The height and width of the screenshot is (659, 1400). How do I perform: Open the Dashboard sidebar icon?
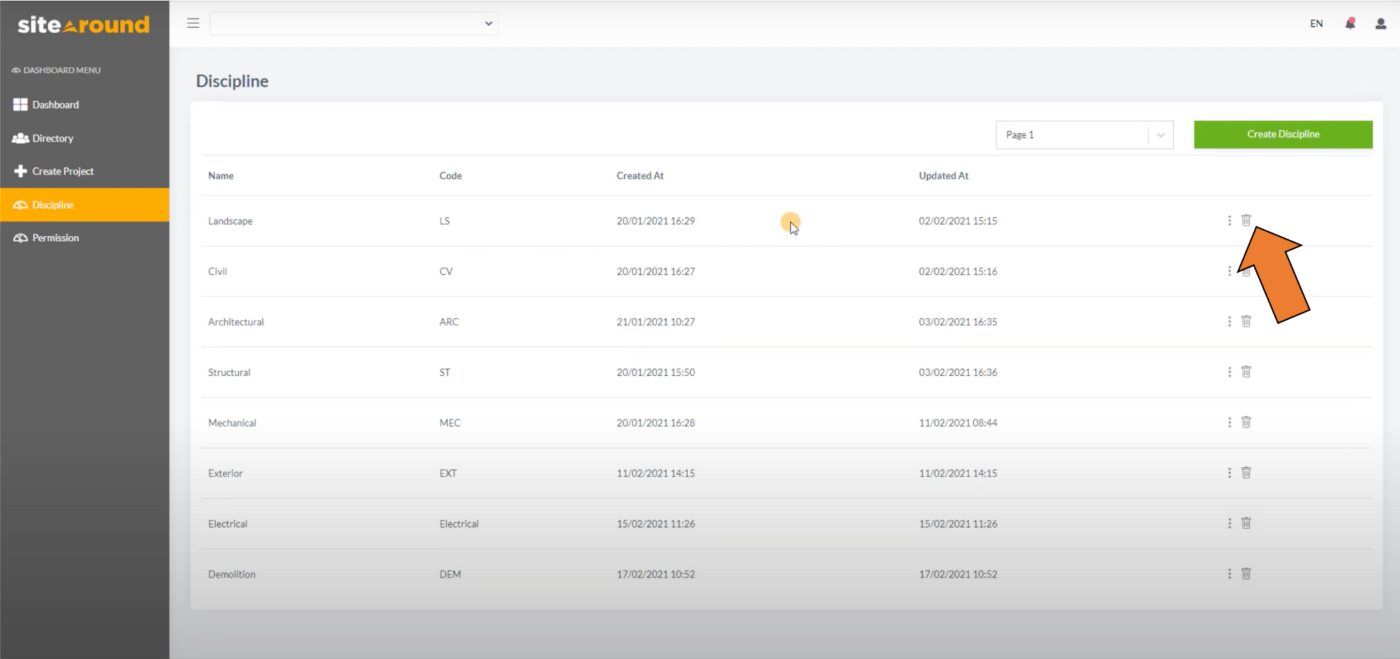(x=19, y=104)
